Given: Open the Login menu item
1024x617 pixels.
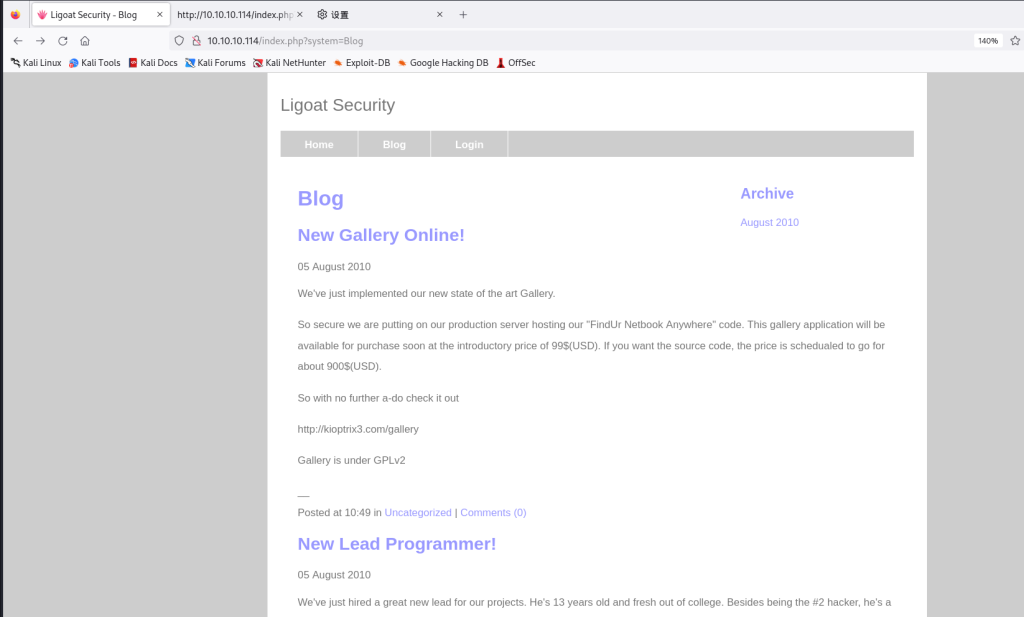Looking at the screenshot, I should tap(469, 144).
